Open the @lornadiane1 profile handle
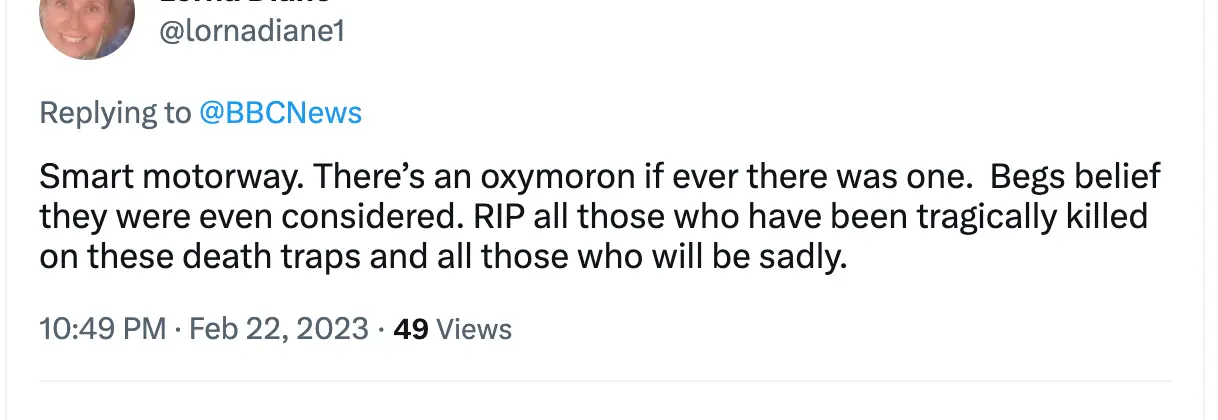Image resolution: width=1218 pixels, height=420 pixels. (x=252, y=32)
